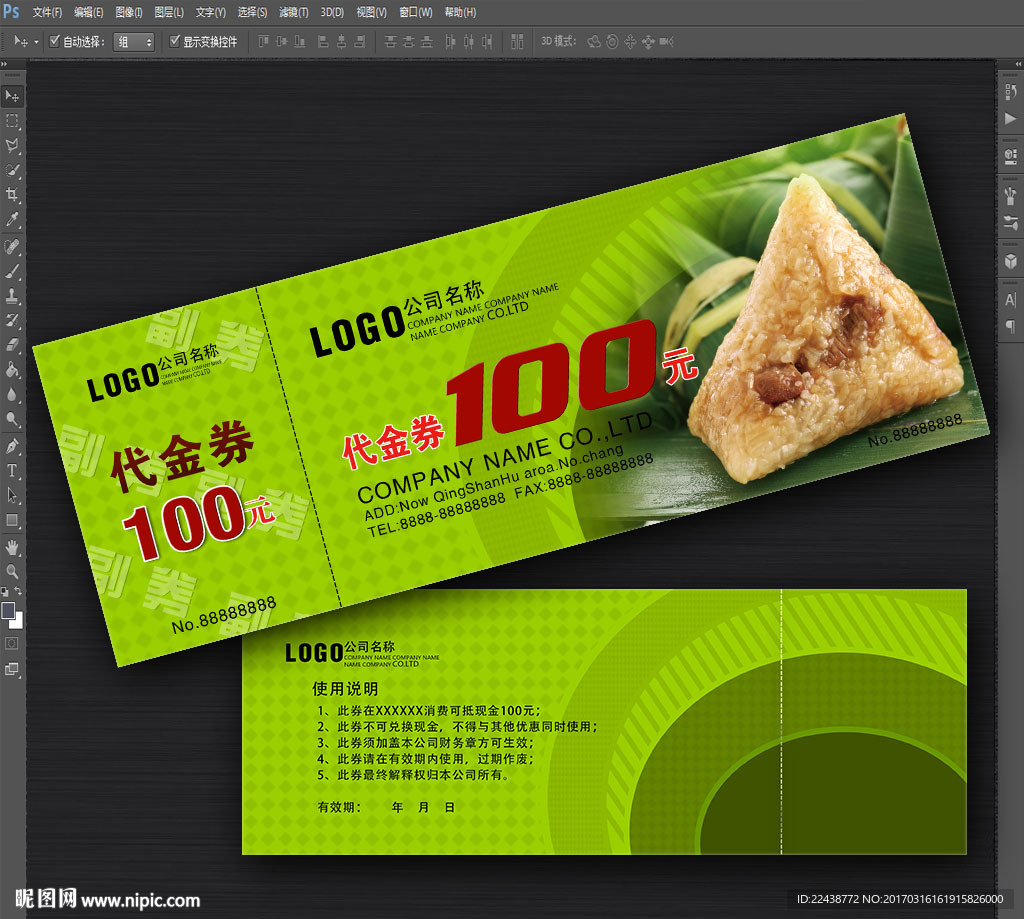Select the Dodge tool
The image size is (1024, 919).
tap(12, 419)
